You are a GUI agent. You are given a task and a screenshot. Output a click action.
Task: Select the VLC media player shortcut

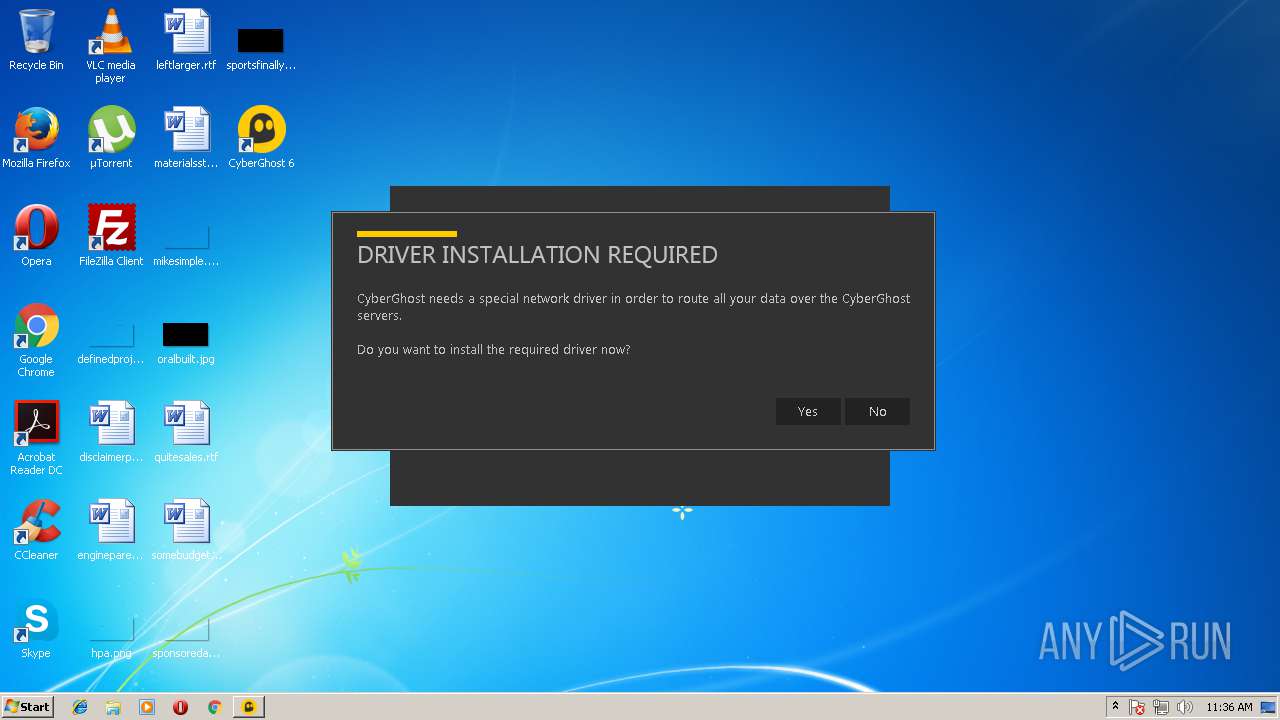click(111, 45)
